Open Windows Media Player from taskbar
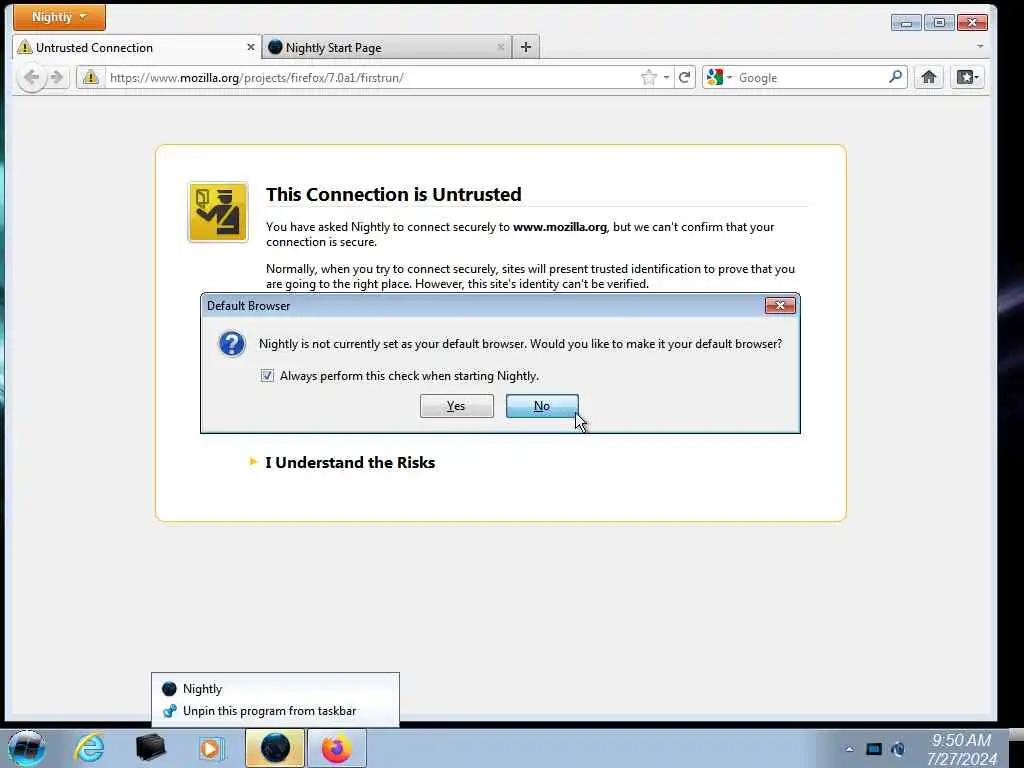The width and height of the screenshot is (1024, 768). tap(210, 748)
